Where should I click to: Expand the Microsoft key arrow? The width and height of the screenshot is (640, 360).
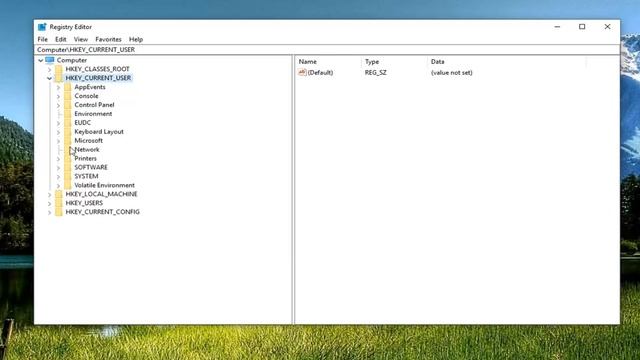(x=58, y=141)
